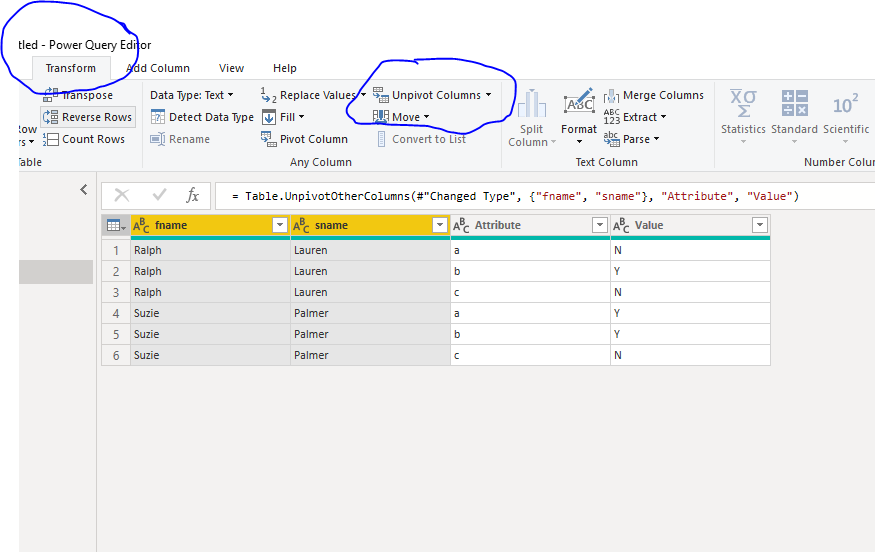
Task: Click the Rename column icon
Action: coord(158,139)
